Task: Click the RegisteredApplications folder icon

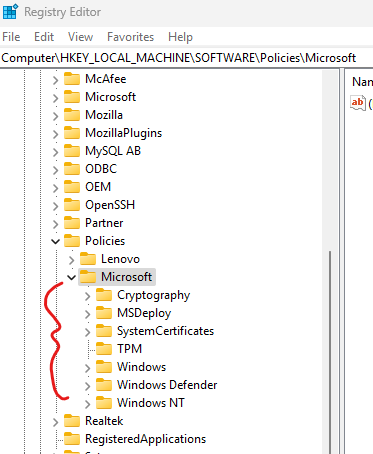Action: tap(72, 439)
